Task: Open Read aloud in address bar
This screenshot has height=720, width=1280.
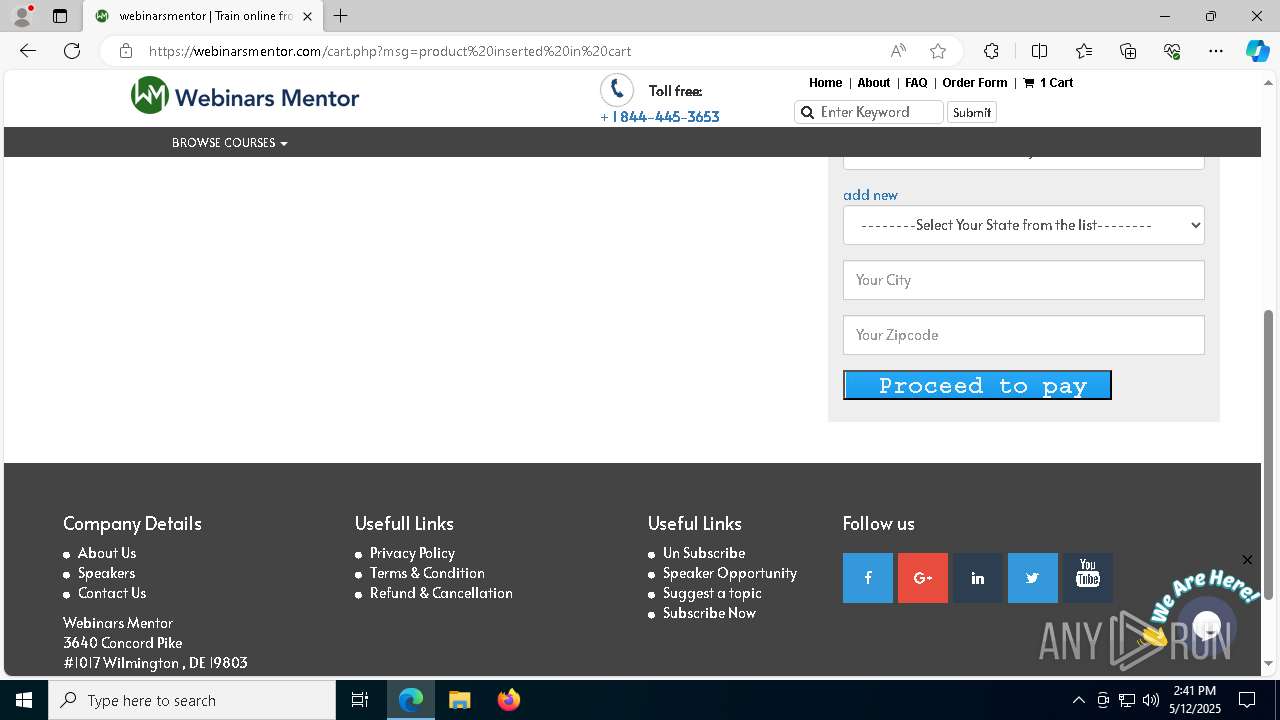Action: click(x=898, y=51)
